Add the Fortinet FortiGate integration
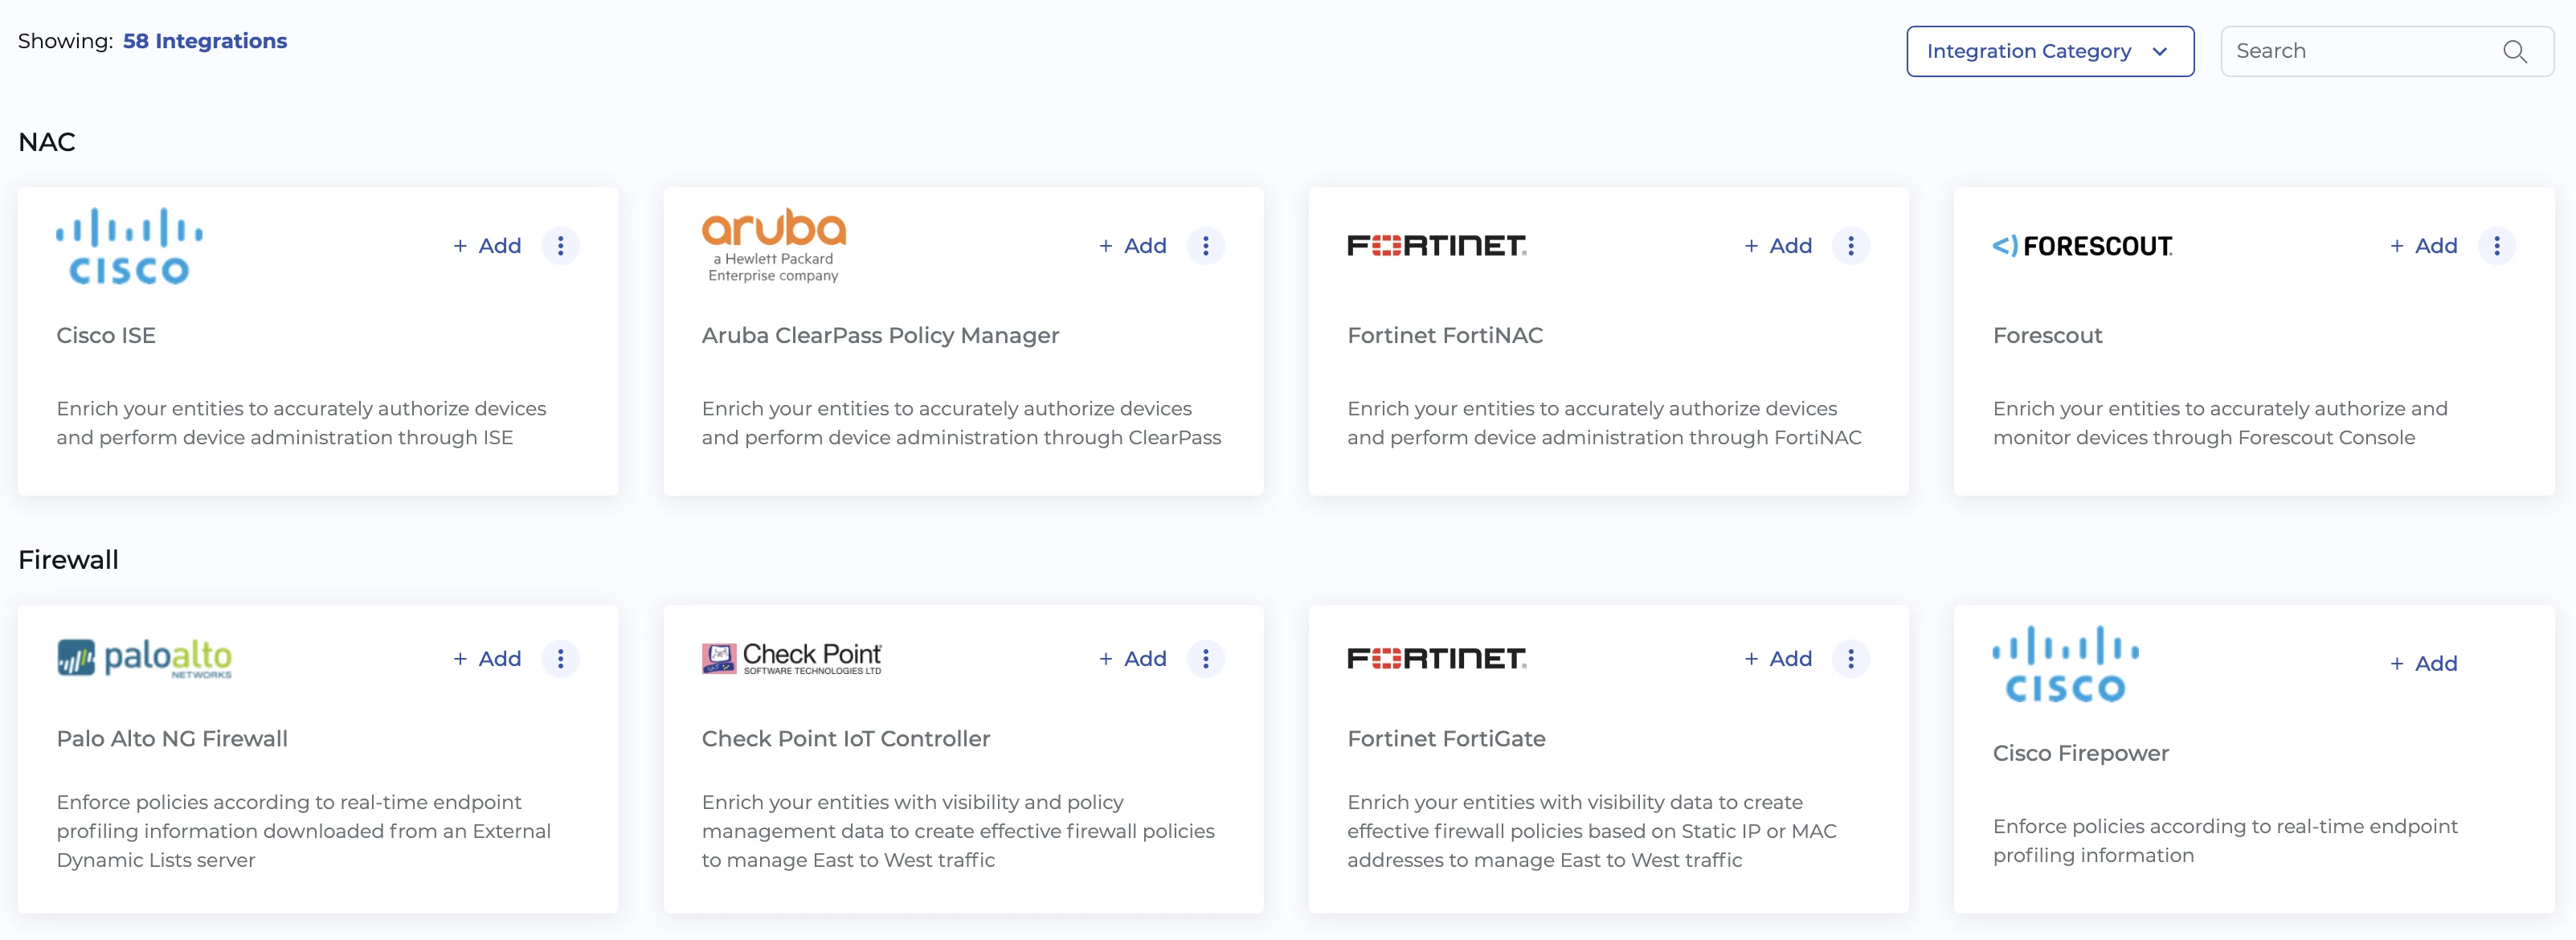Image resolution: width=2576 pixels, height=940 pixels. (1778, 658)
